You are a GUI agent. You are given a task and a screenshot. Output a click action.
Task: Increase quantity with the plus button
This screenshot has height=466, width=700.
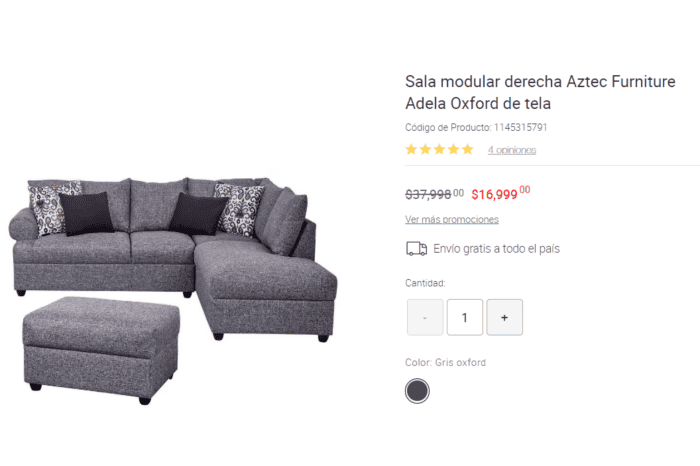(504, 317)
